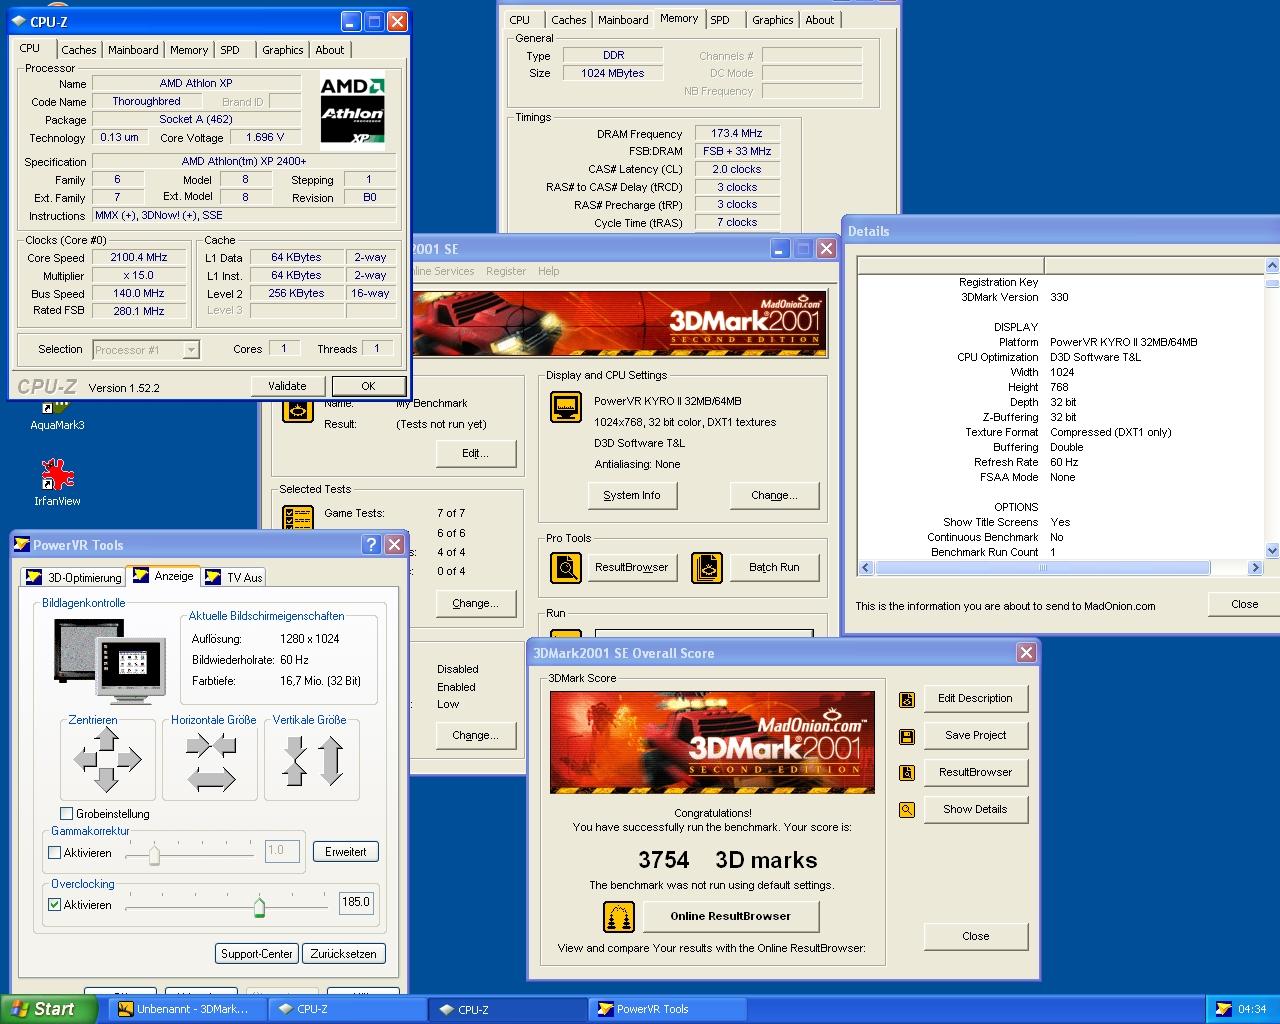Click the Selected Tests checklist icon
Screen dimensions: 1280x1024
(x=298, y=520)
